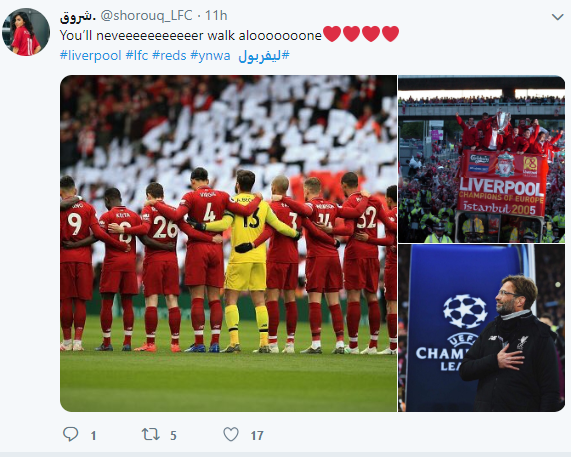Open the tweet via the 11h timestamp
Screen dimensions: 571x457
(216, 16)
